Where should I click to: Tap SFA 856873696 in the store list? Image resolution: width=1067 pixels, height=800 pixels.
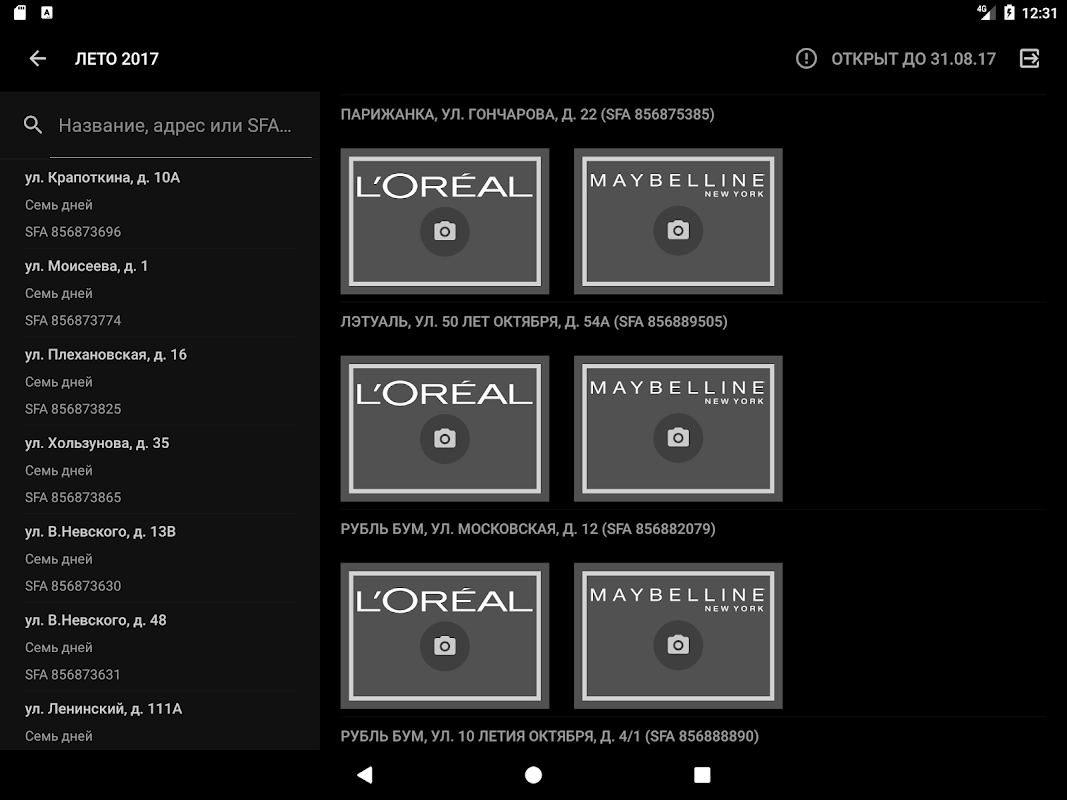(x=73, y=232)
